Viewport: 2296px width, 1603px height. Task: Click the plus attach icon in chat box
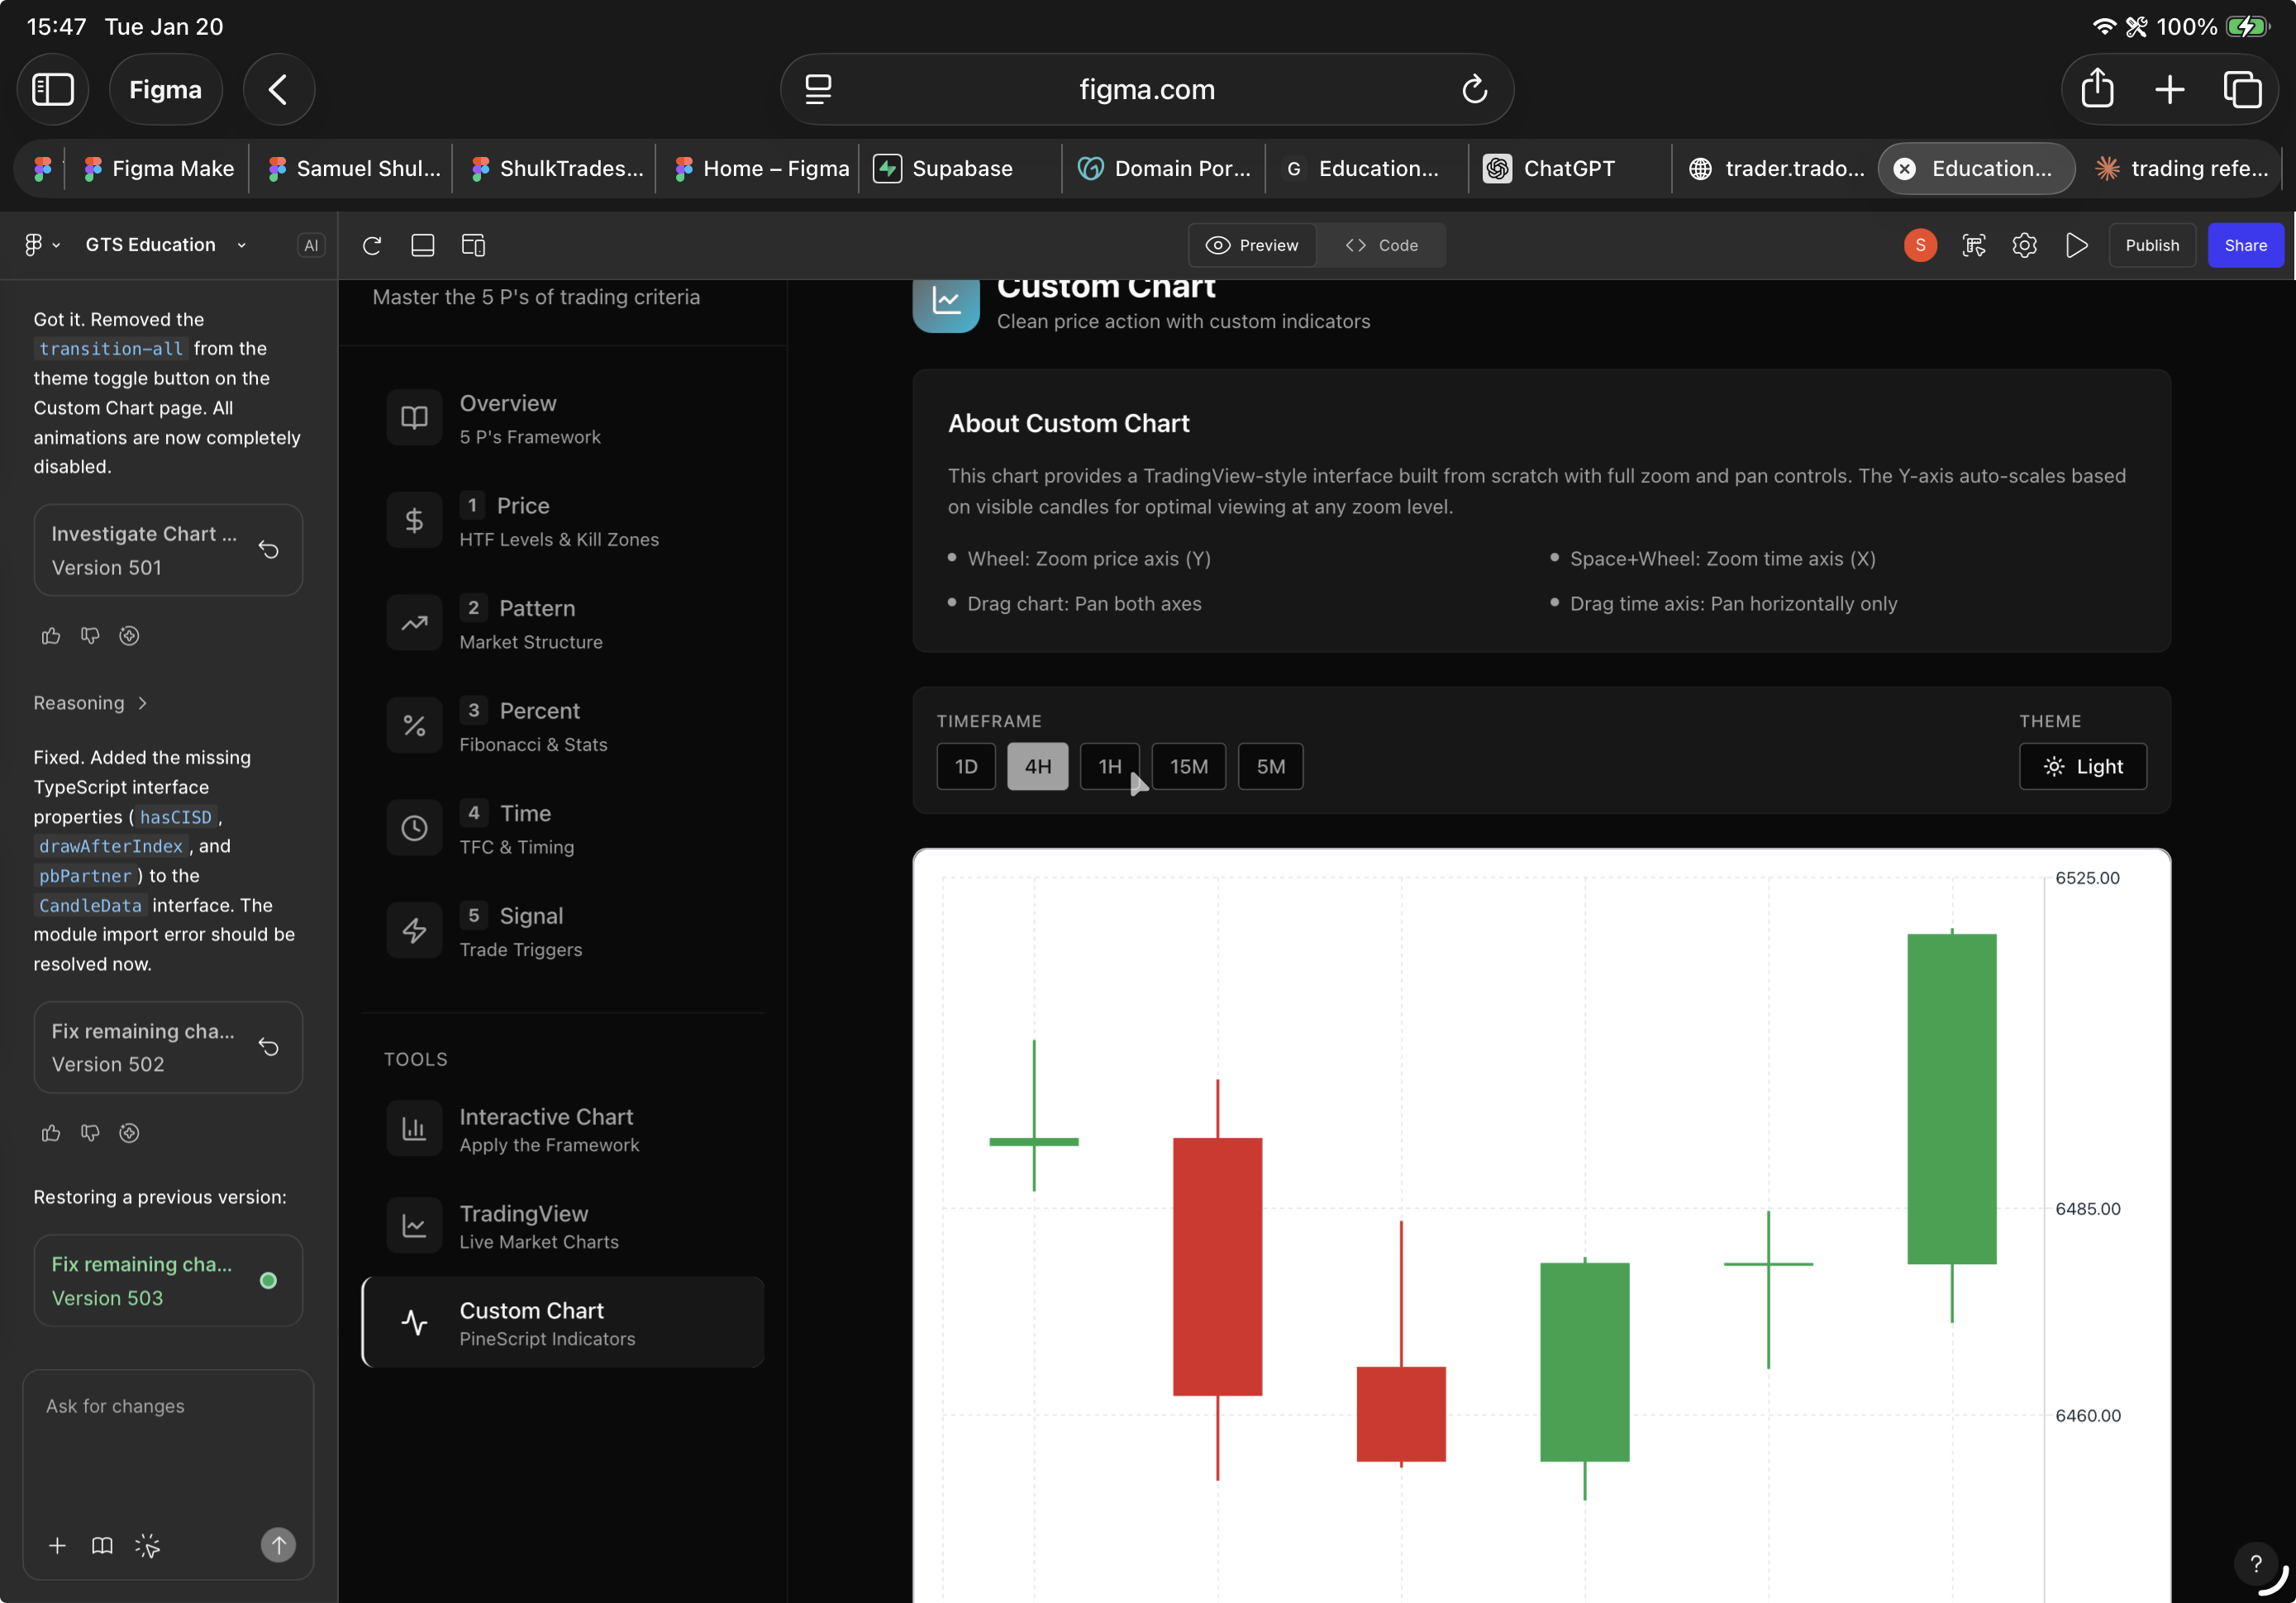tap(57, 1545)
